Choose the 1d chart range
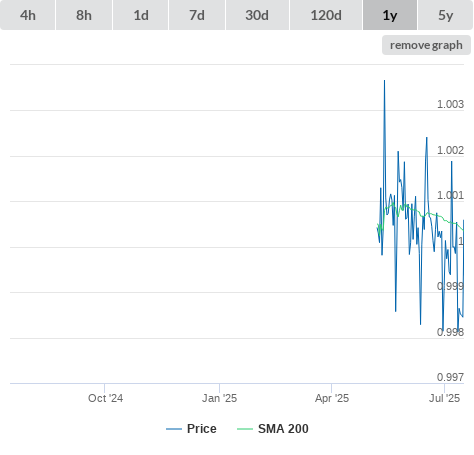Viewport: 474px width, 455px height. click(x=141, y=15)
